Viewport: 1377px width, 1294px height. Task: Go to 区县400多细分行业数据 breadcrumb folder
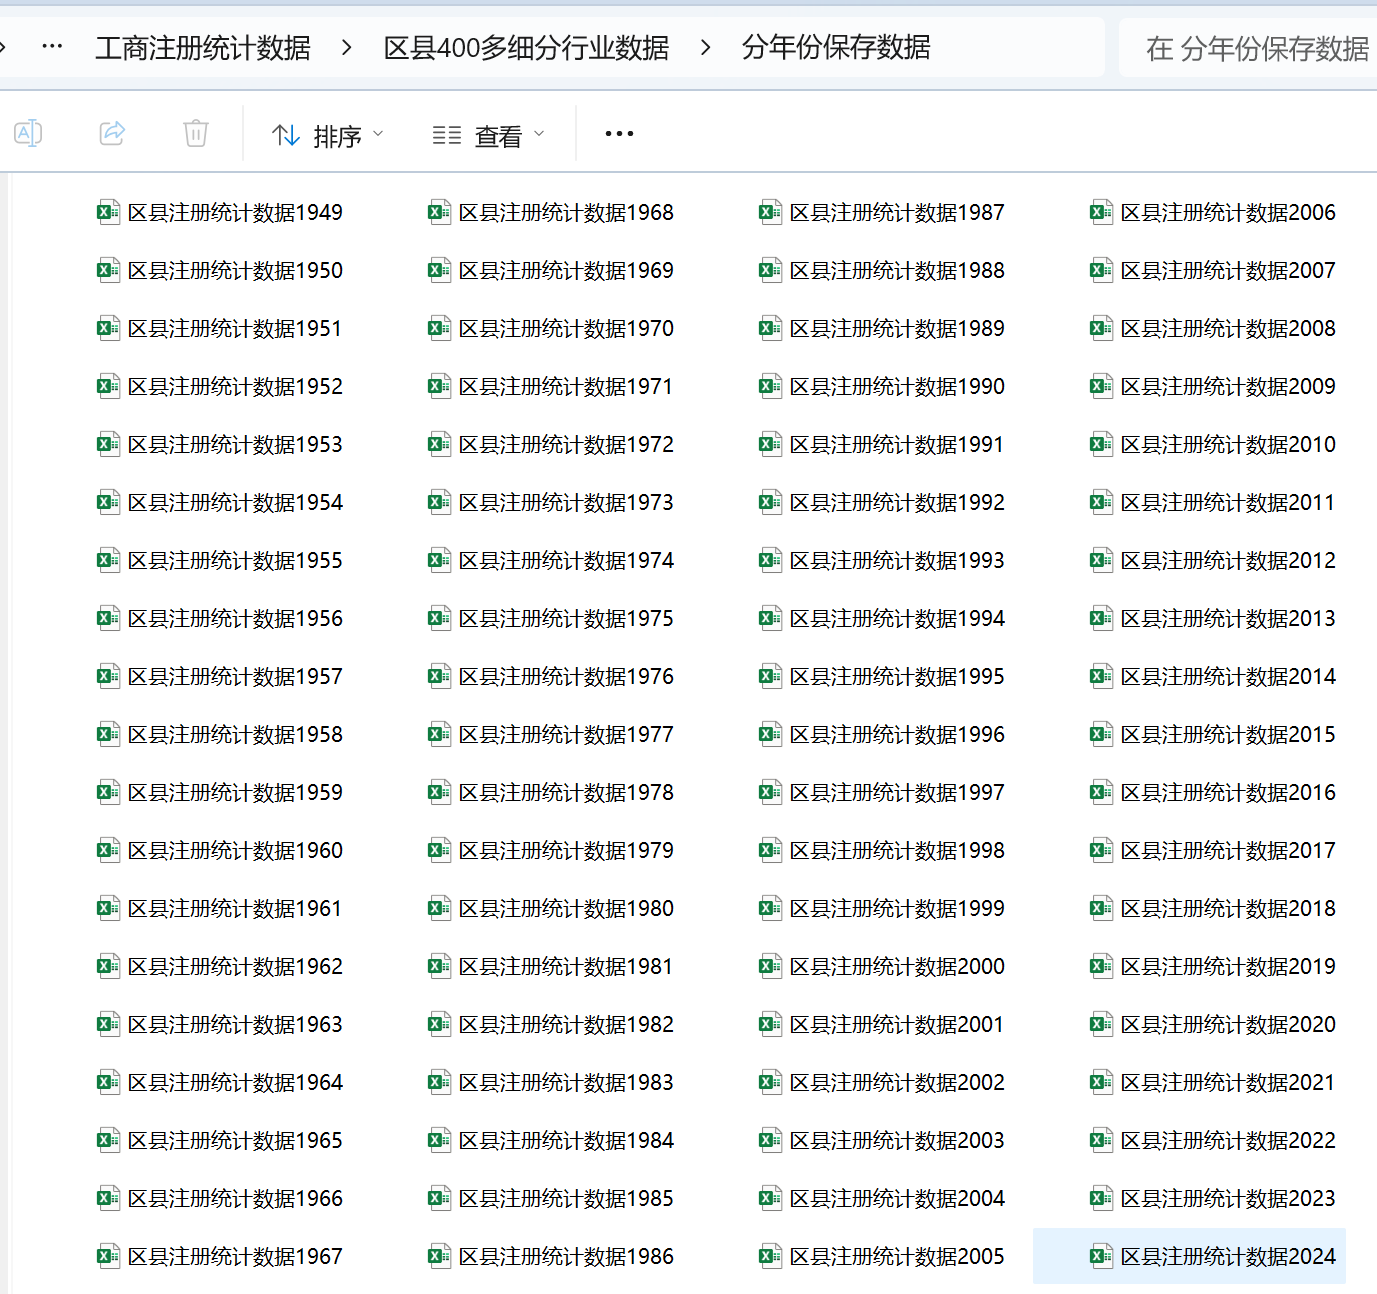point(526,47)
